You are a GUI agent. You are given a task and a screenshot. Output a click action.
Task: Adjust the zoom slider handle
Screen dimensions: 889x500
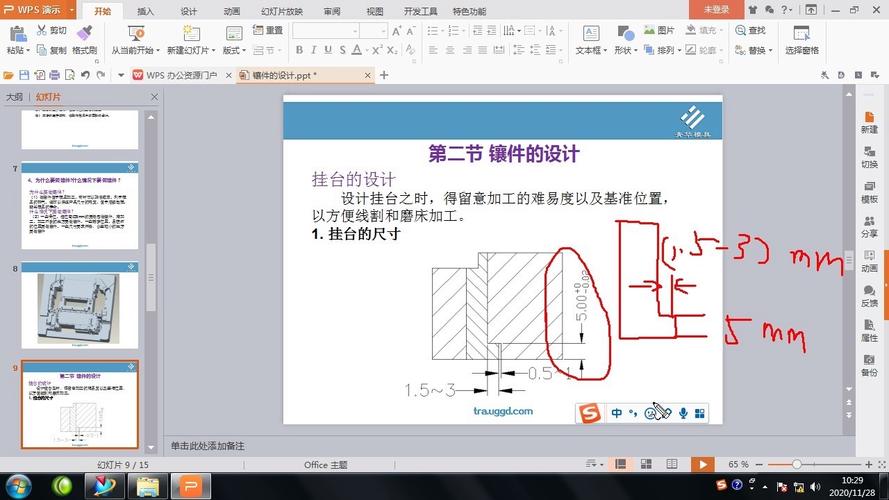[x=797, y=464]
